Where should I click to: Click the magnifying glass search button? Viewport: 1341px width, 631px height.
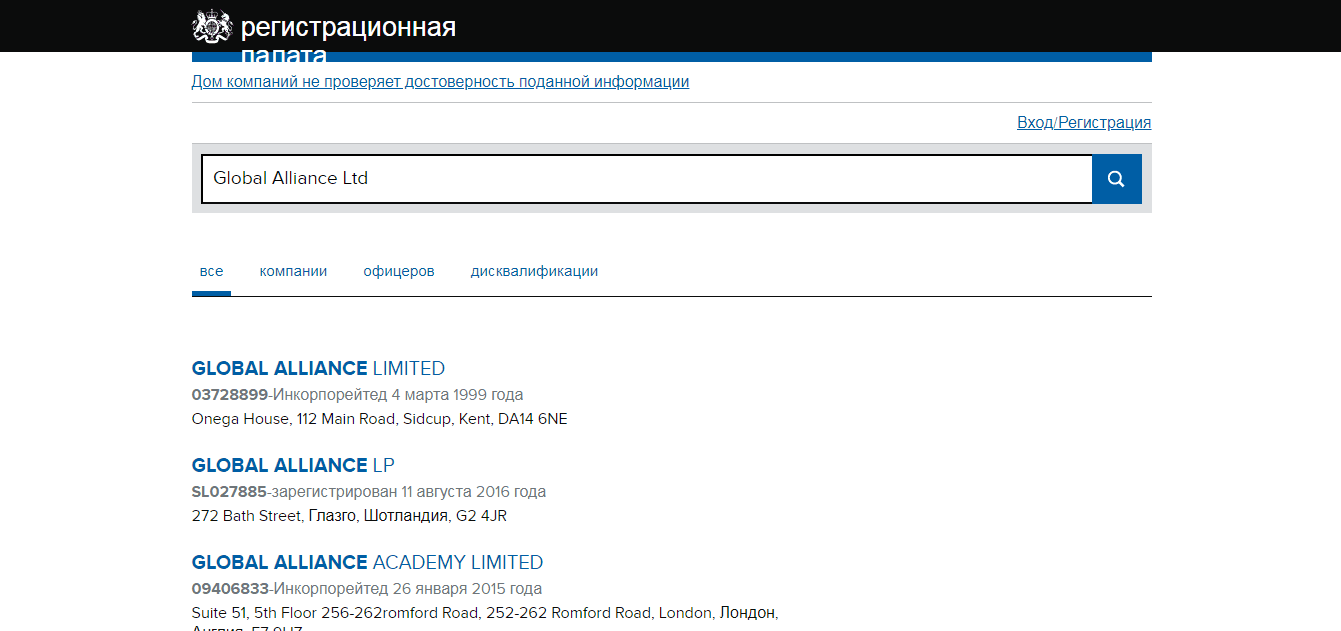[x=1116, y=179]
